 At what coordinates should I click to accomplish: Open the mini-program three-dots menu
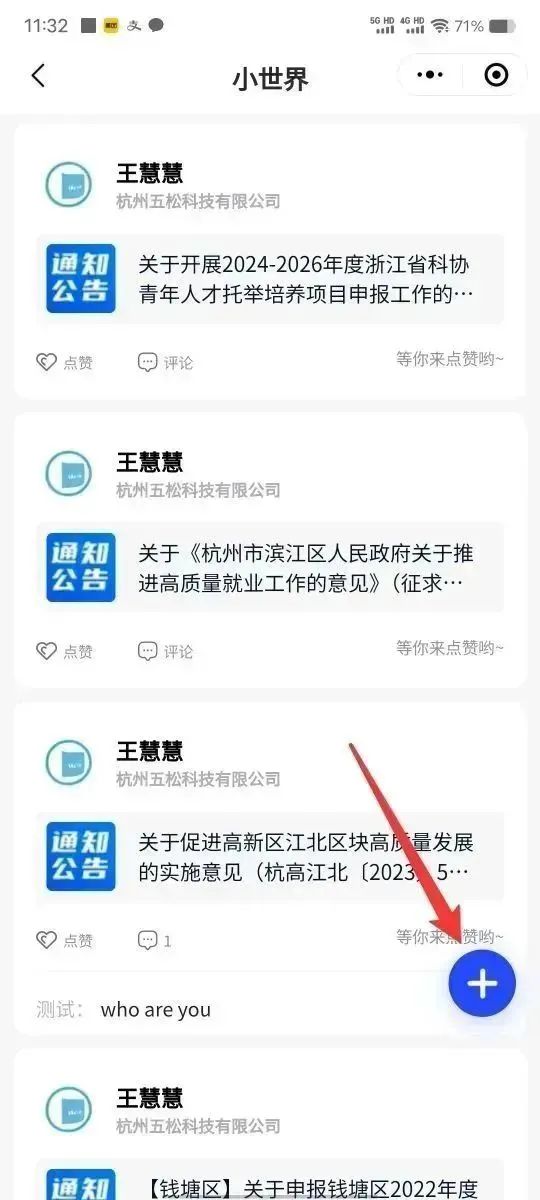(429, 75)
